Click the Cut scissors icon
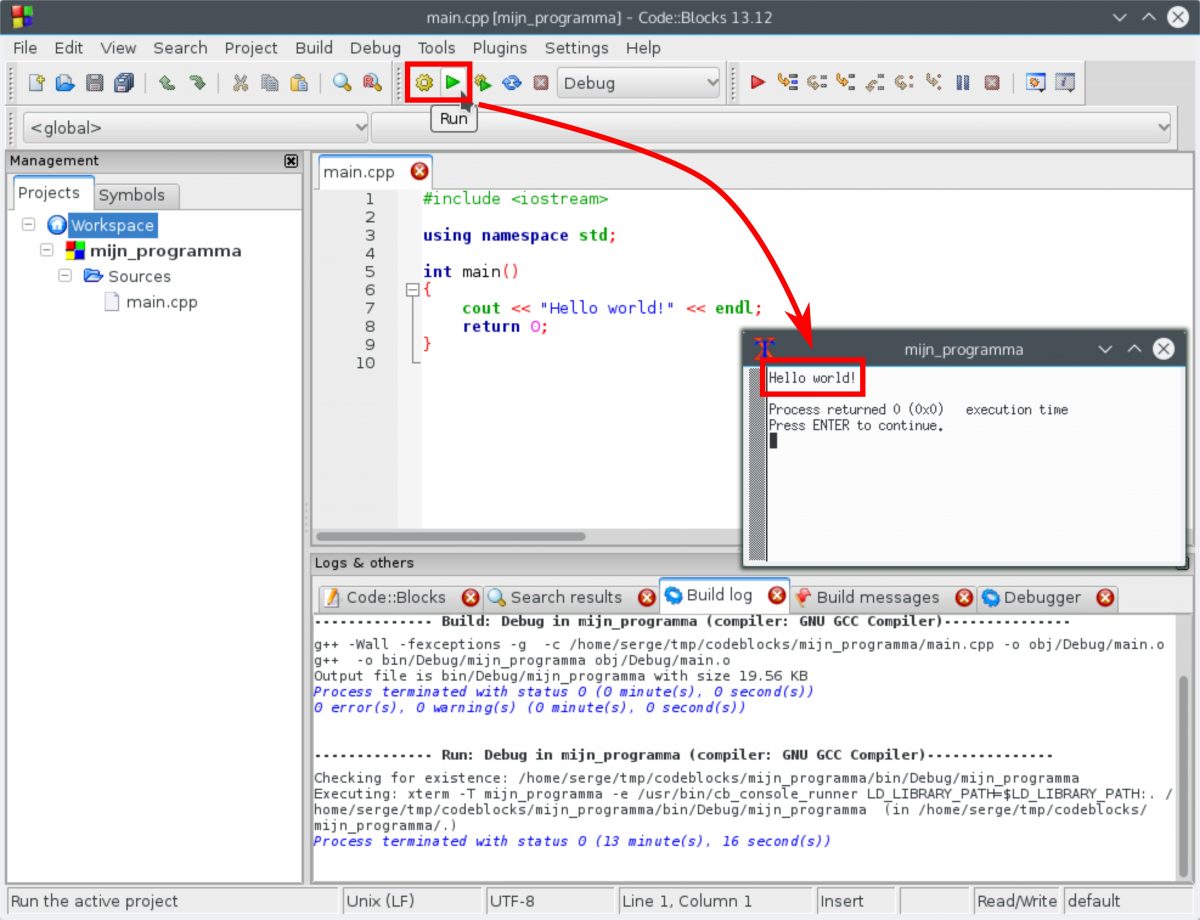The width and height of the screenshot is (1200, 920). coord(240,83)
